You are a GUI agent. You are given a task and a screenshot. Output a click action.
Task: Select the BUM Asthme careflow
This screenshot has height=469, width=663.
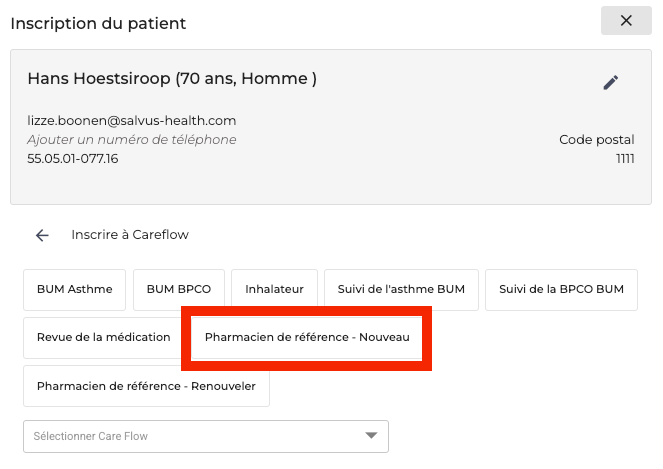(75, 290)
